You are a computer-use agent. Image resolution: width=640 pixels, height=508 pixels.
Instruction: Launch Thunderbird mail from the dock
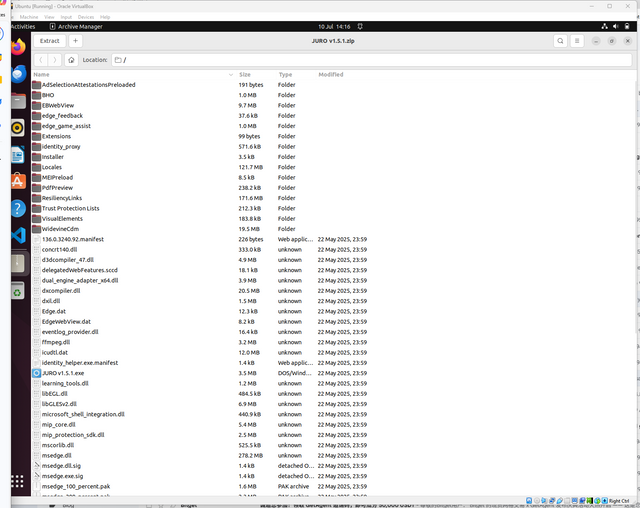coord(18,74)
